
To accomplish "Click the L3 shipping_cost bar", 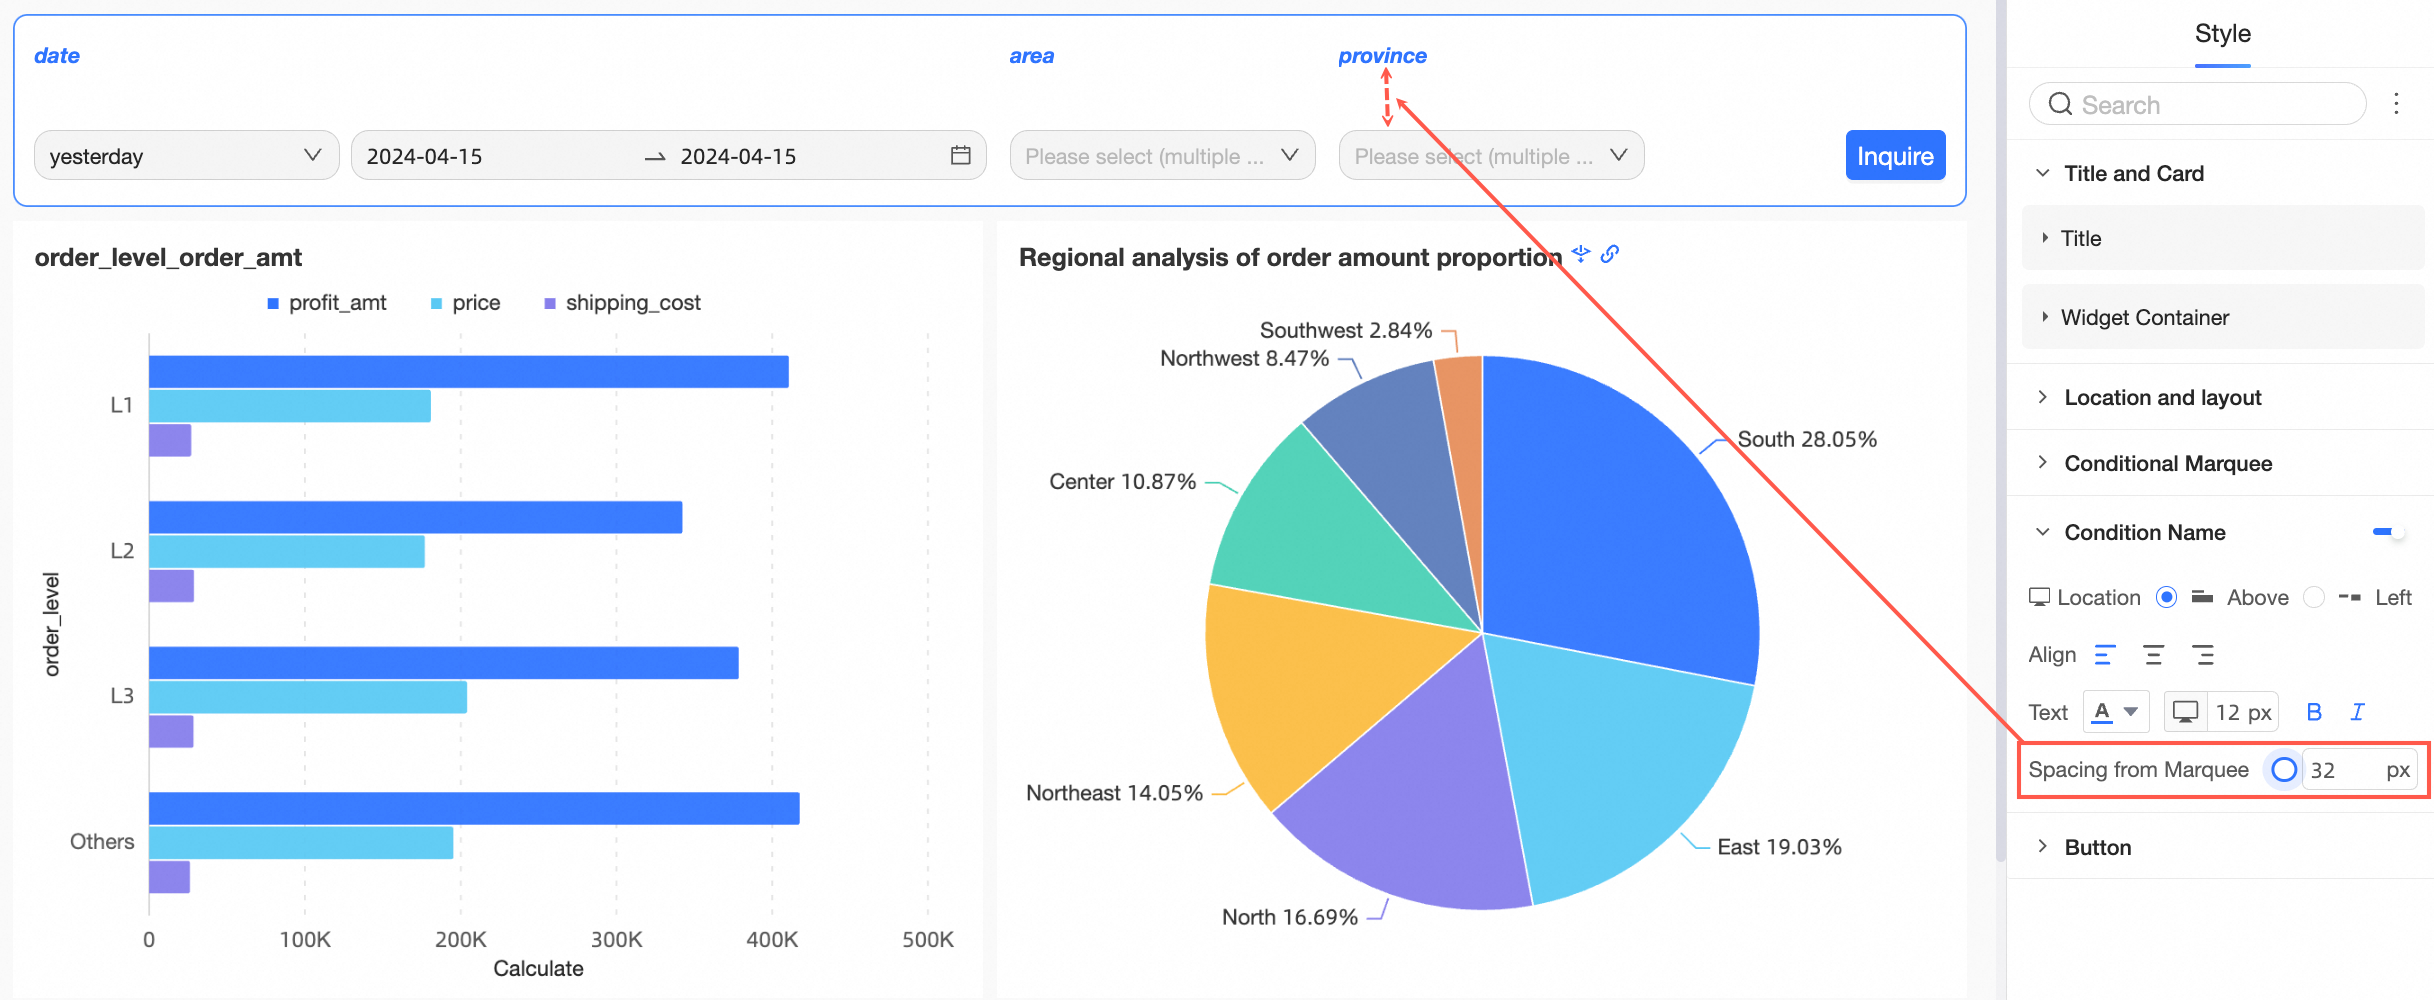I will [171, 731].
